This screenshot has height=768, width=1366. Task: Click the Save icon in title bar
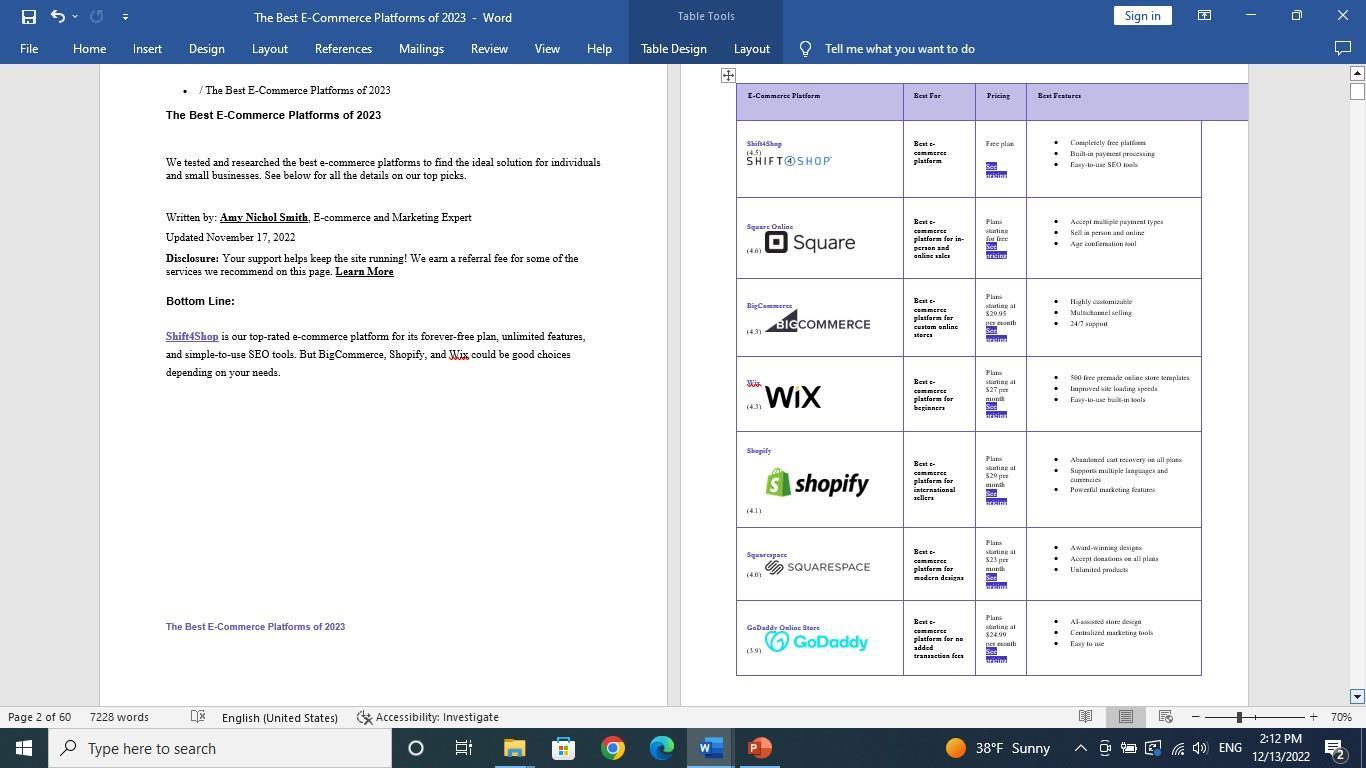click(29, 16)
